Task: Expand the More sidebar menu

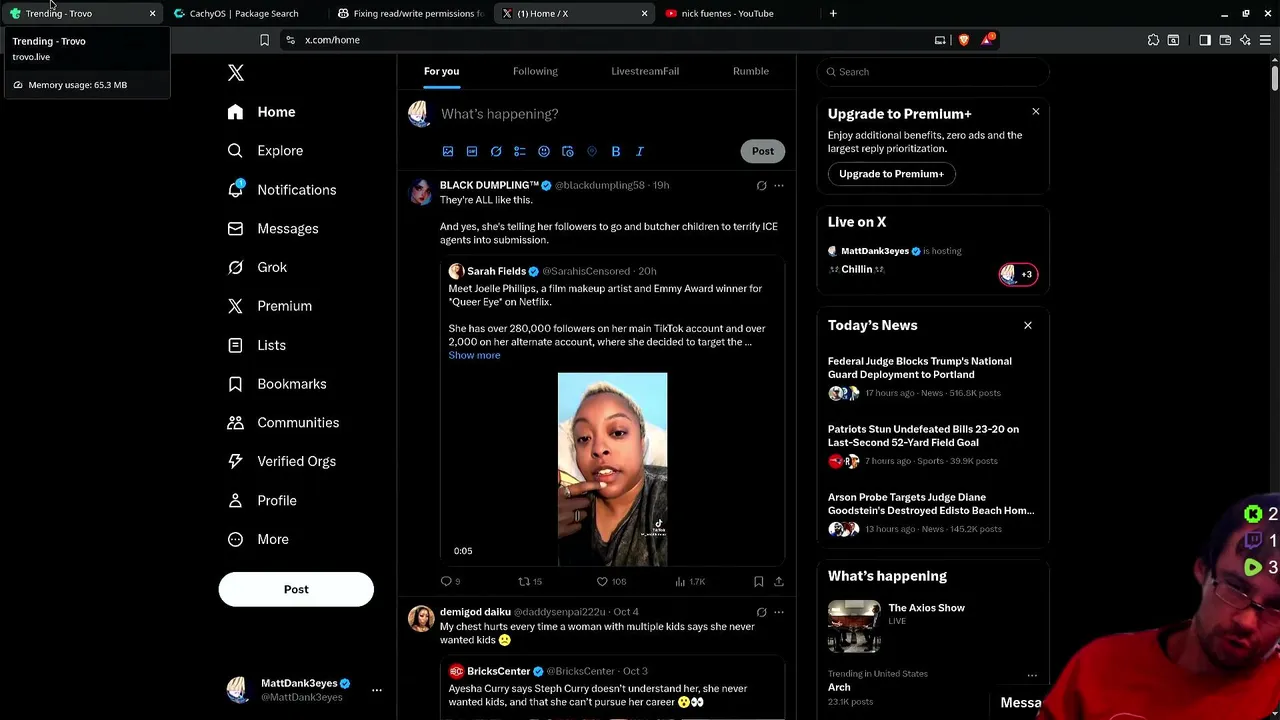Action: [x=258, y=540]
